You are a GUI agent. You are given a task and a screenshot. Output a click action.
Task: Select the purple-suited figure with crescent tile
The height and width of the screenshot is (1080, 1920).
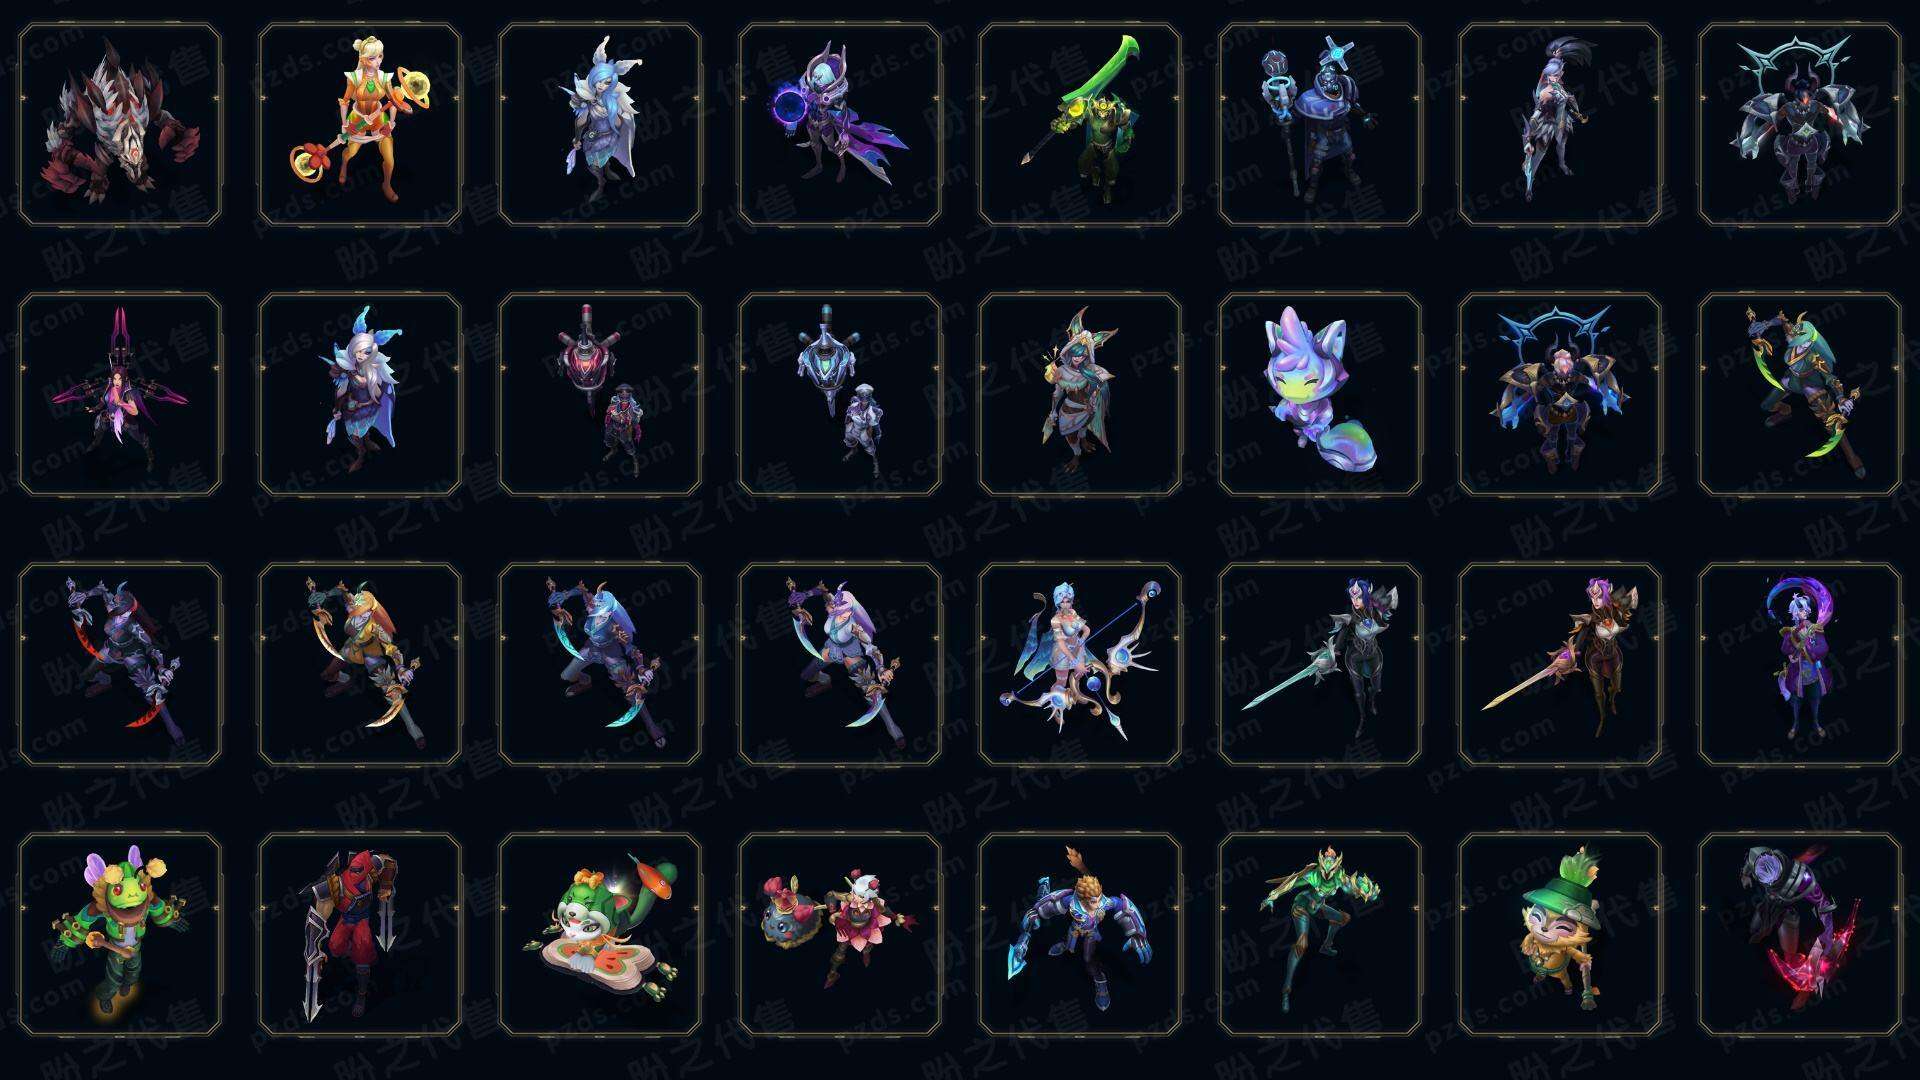coord(1800,665)
